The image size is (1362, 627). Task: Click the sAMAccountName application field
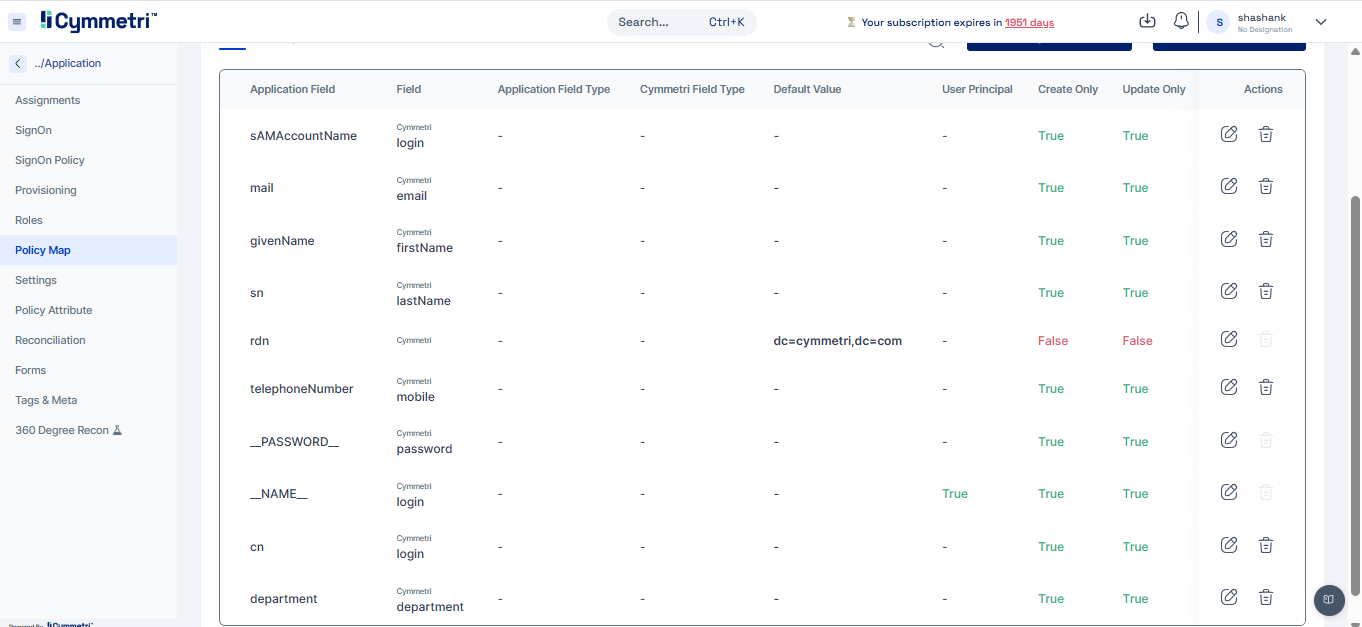303,136
